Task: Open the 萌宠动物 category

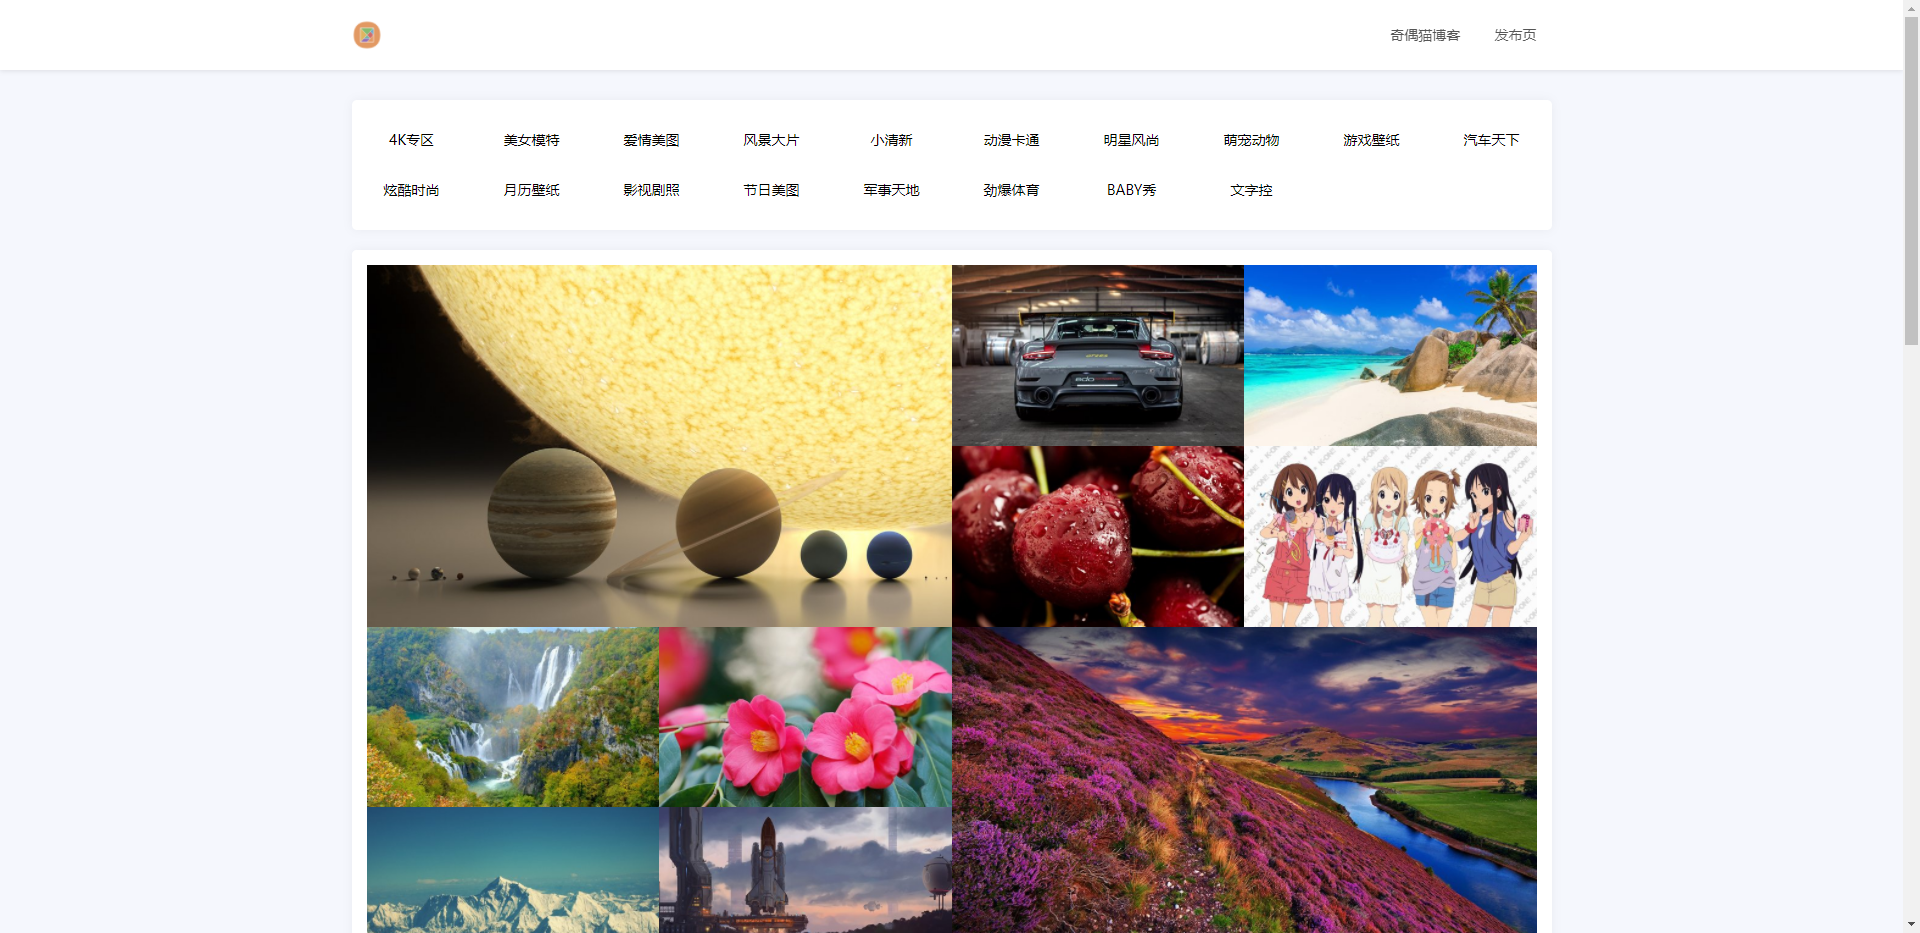Action: click(x=1251, y=140)
